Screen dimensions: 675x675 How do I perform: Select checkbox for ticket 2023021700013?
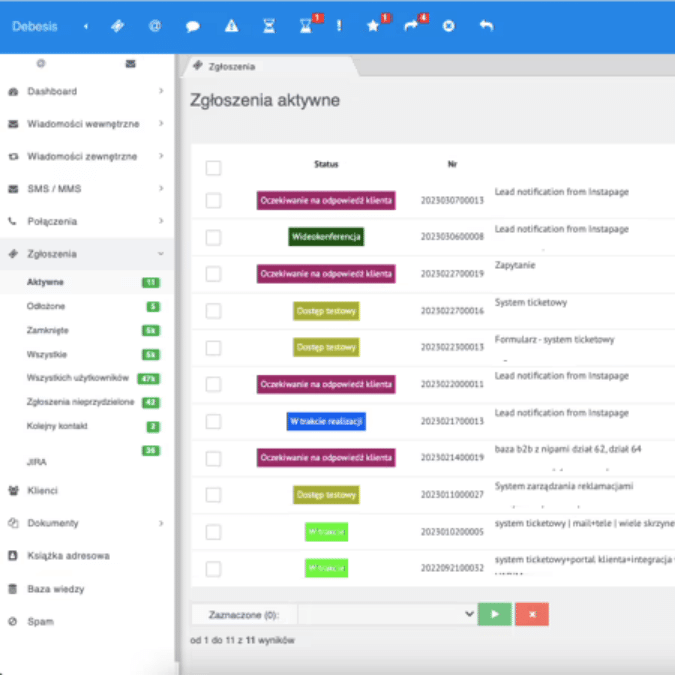pos(213,421)
